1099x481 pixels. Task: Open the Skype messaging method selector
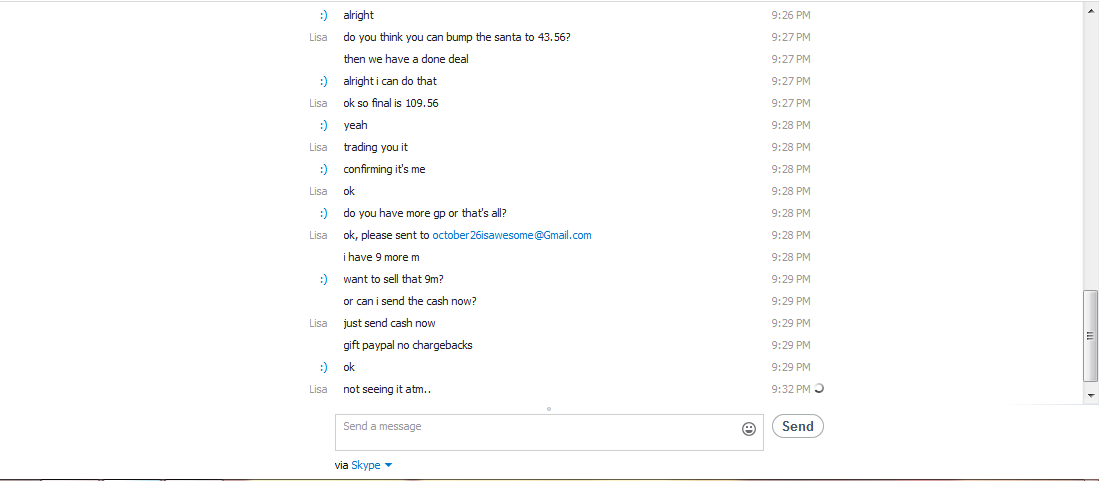(371, 465)
